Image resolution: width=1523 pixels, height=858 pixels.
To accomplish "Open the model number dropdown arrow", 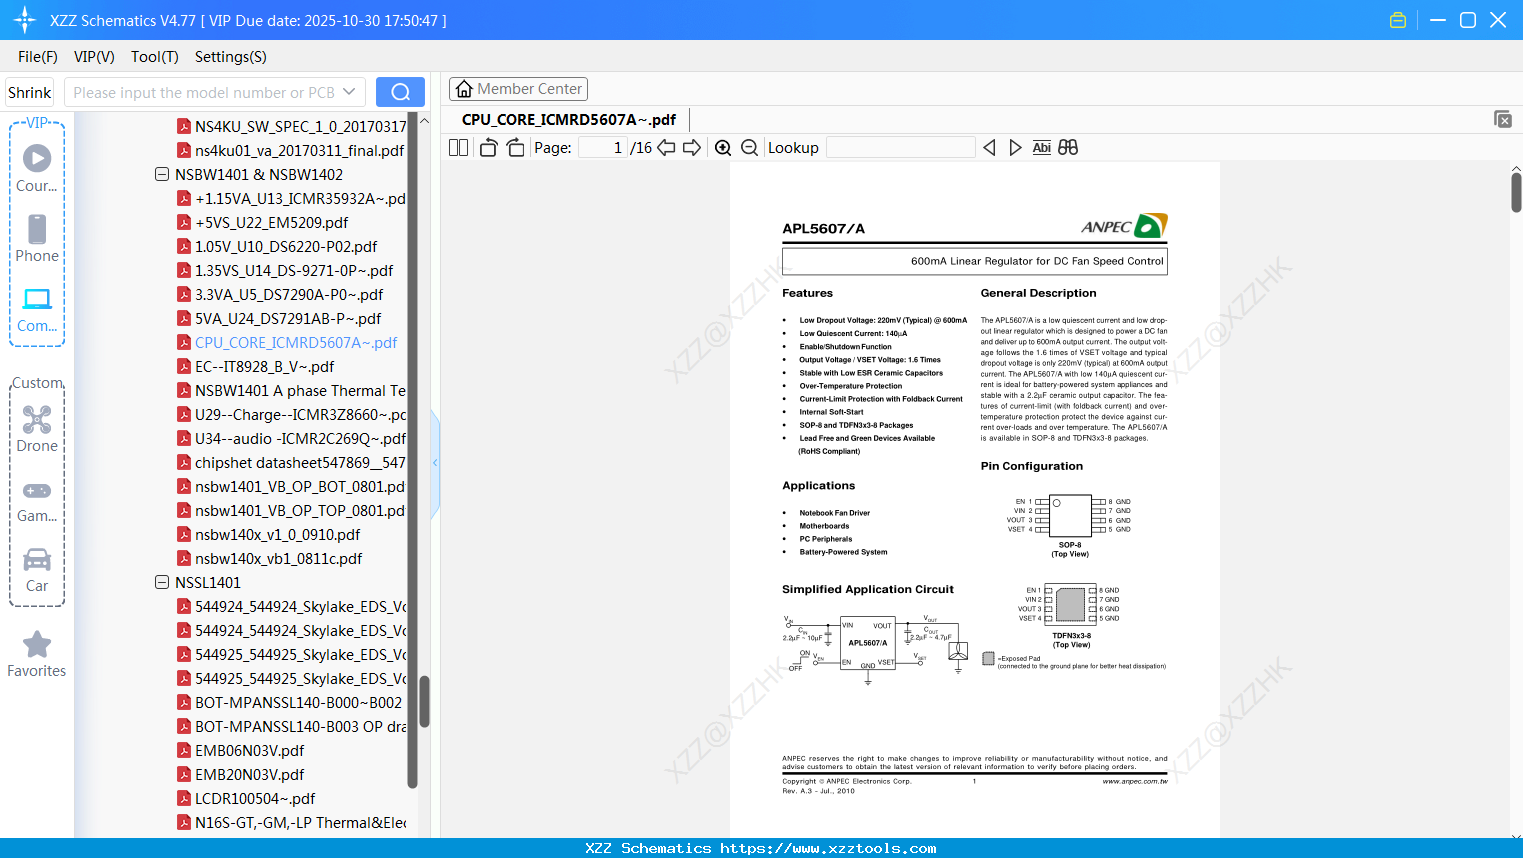I will pos(349,92).
